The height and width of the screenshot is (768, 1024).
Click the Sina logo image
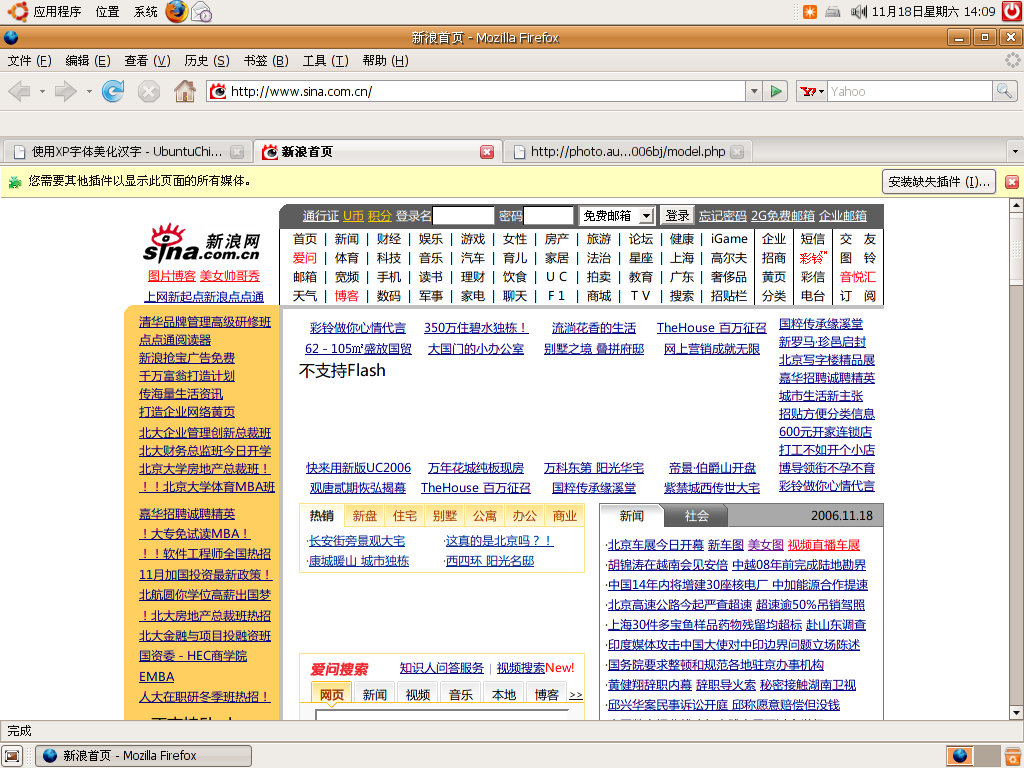[x=202, y=243]
